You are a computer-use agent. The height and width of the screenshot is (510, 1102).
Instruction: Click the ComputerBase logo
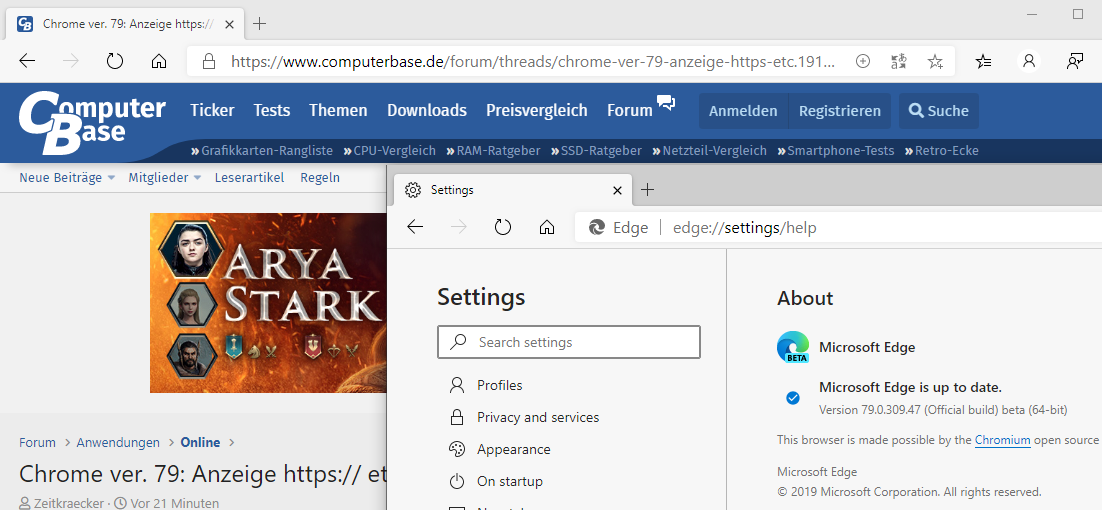(91, 124)
